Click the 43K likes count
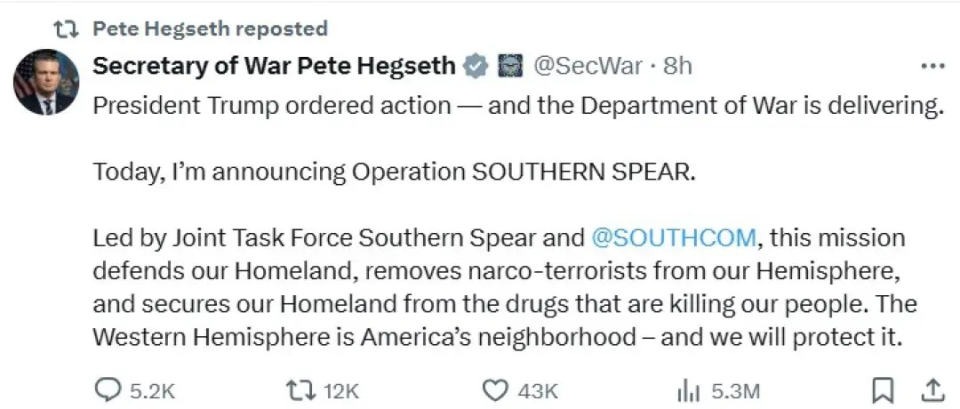This screenshot has height=409, width=960. click(x=538, y=390)
